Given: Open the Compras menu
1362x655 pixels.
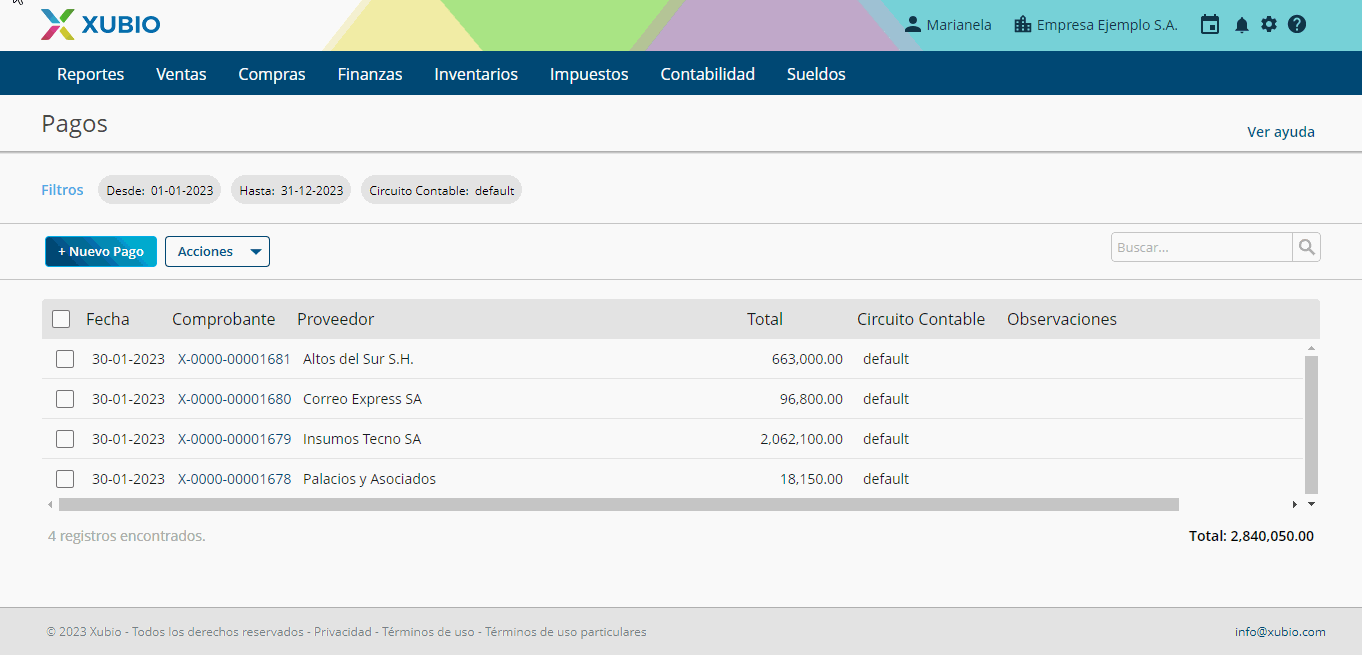Looking at the screenshot, I should [272, 74].
